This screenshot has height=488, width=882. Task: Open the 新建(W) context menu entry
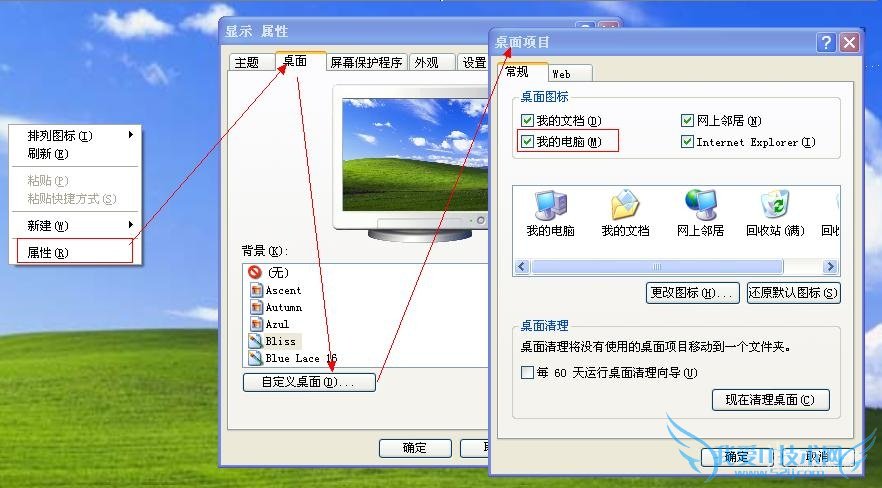[75, 225]
